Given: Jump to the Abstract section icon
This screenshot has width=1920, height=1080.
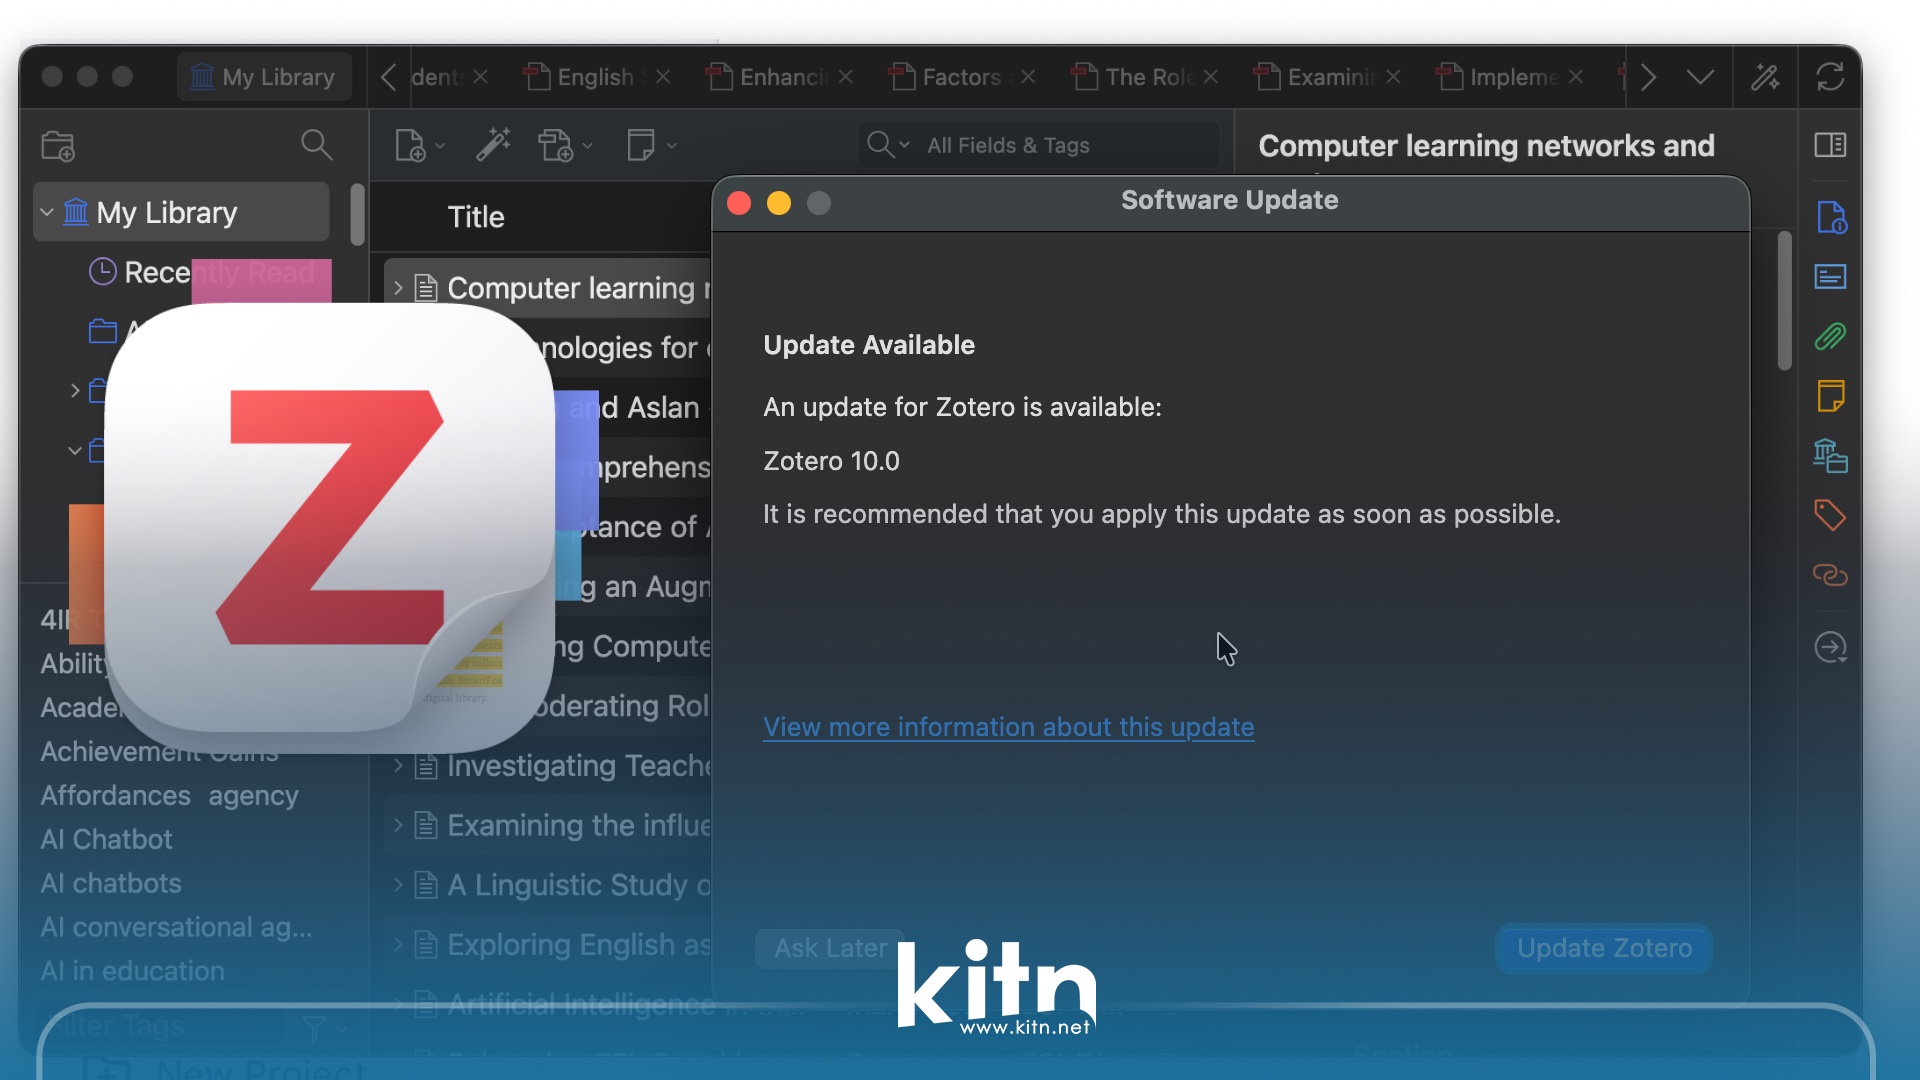Looking at the screenshot, I should 1830,276.
